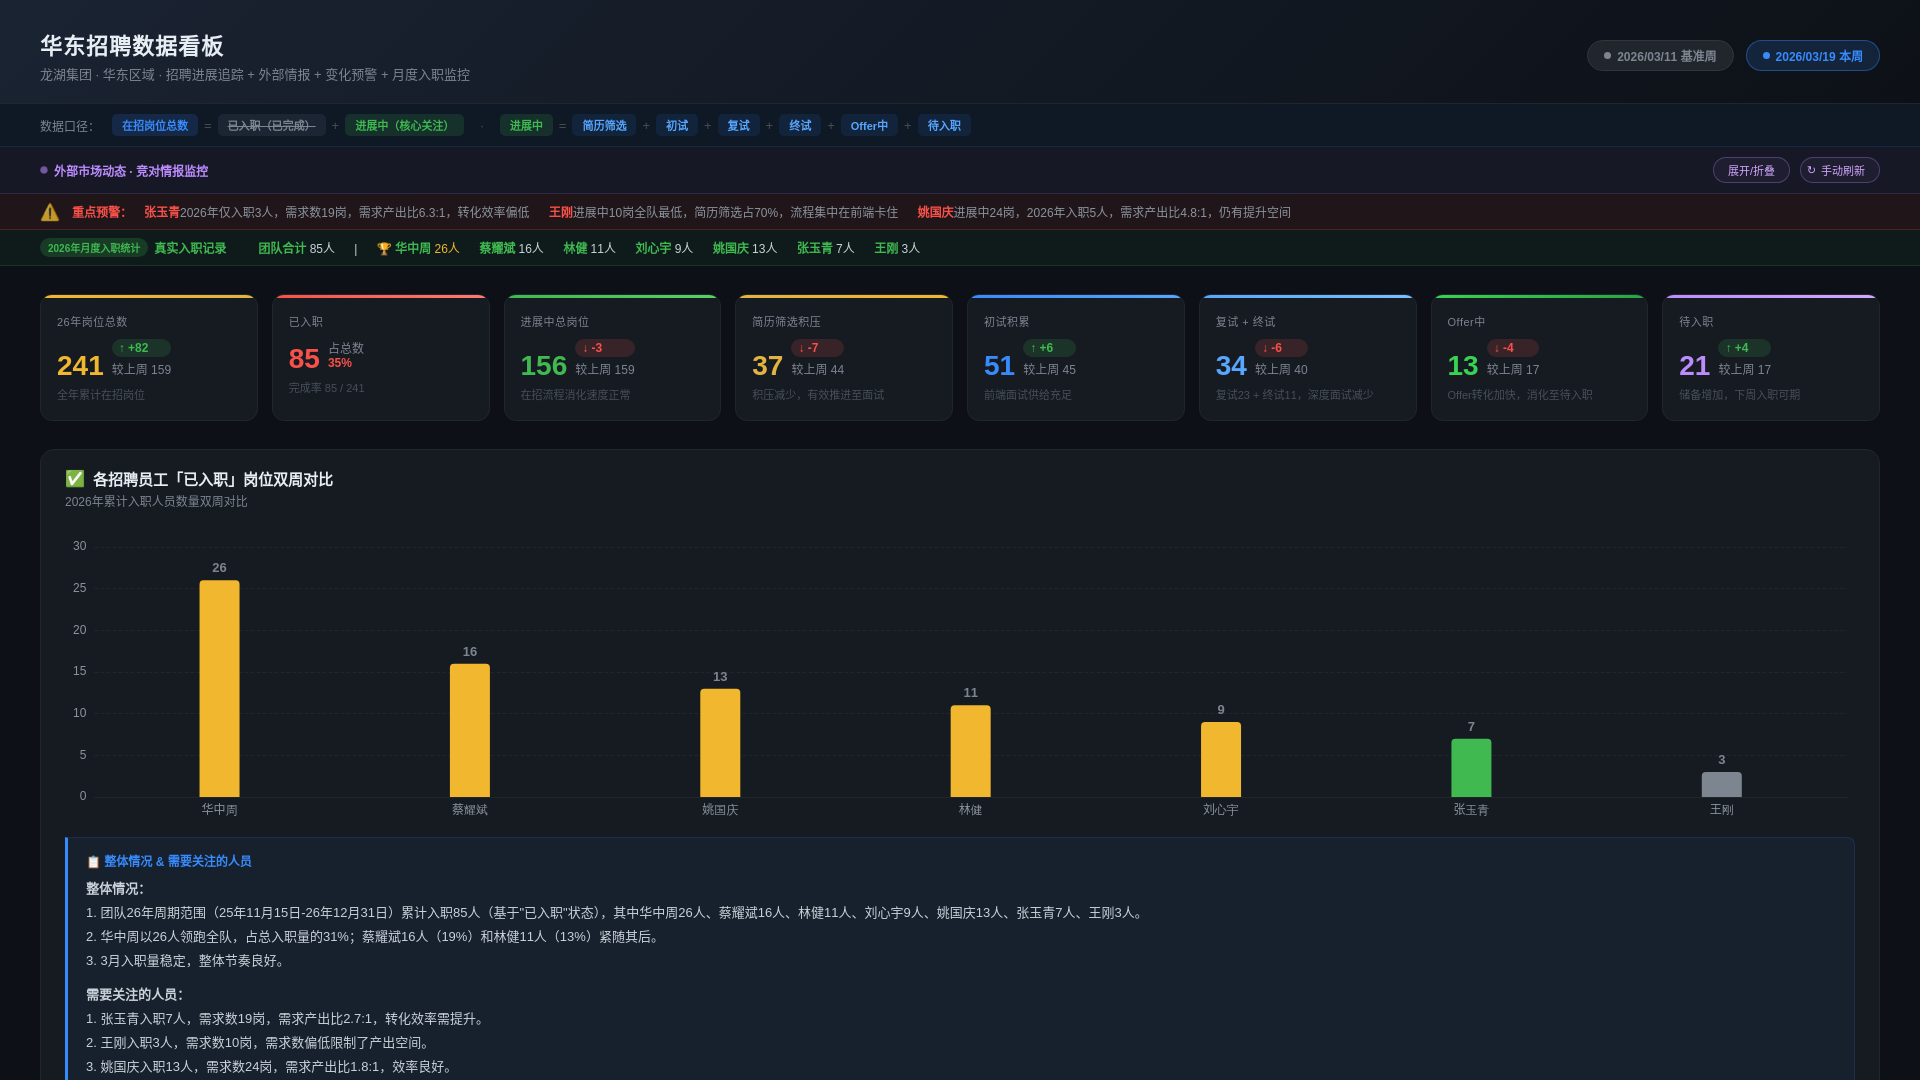Open the 简历筛选积压 card showing 37
The height and width of the screenshot is (1080, 1920).
pos(844,358)
